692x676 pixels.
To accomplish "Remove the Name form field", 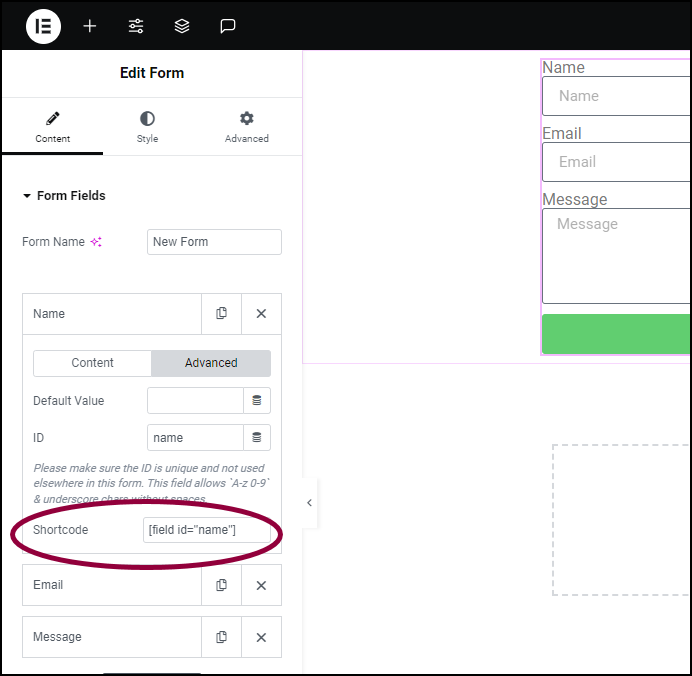I will tap(261, 314).
